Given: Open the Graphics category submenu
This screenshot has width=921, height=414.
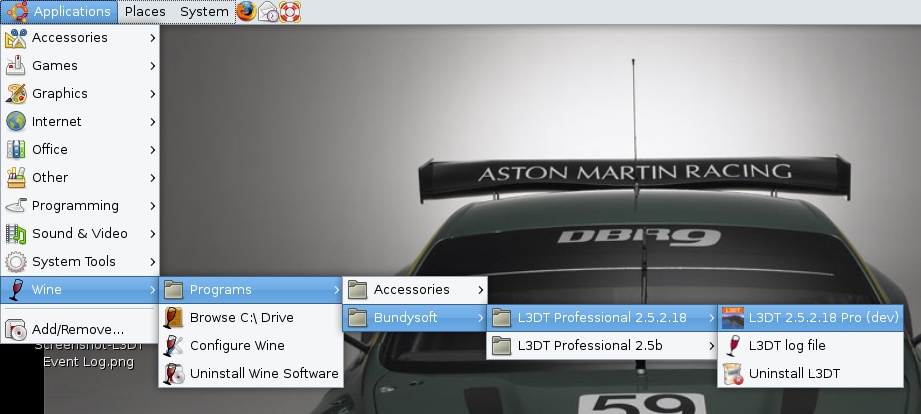Looking at the screenshot, I should (x=60, y=94).
